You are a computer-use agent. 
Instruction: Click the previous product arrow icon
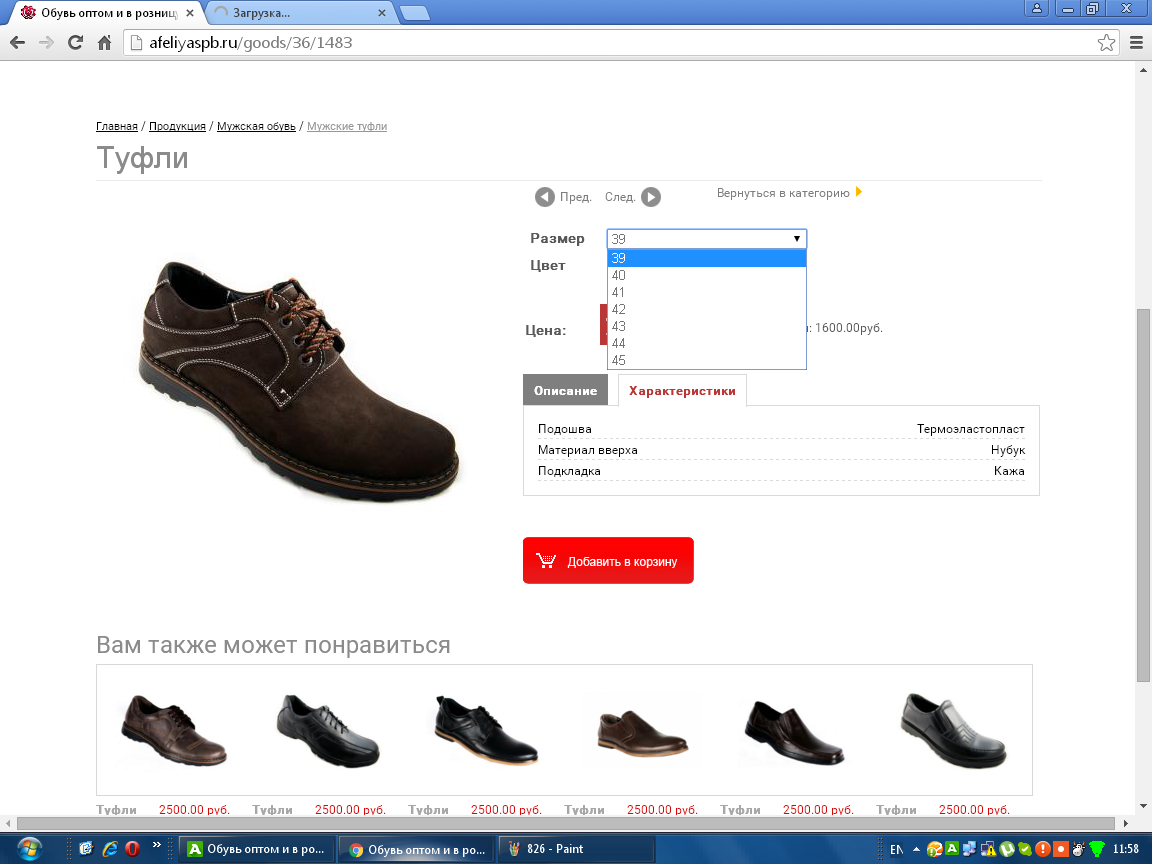[x=544, y=197]
